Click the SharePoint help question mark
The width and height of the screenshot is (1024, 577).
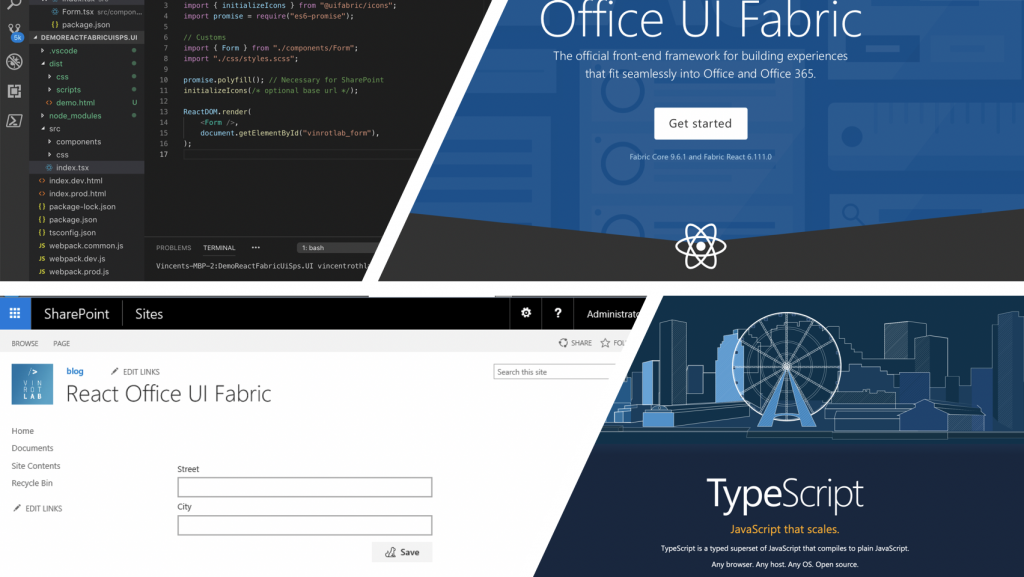coord(557,314)
